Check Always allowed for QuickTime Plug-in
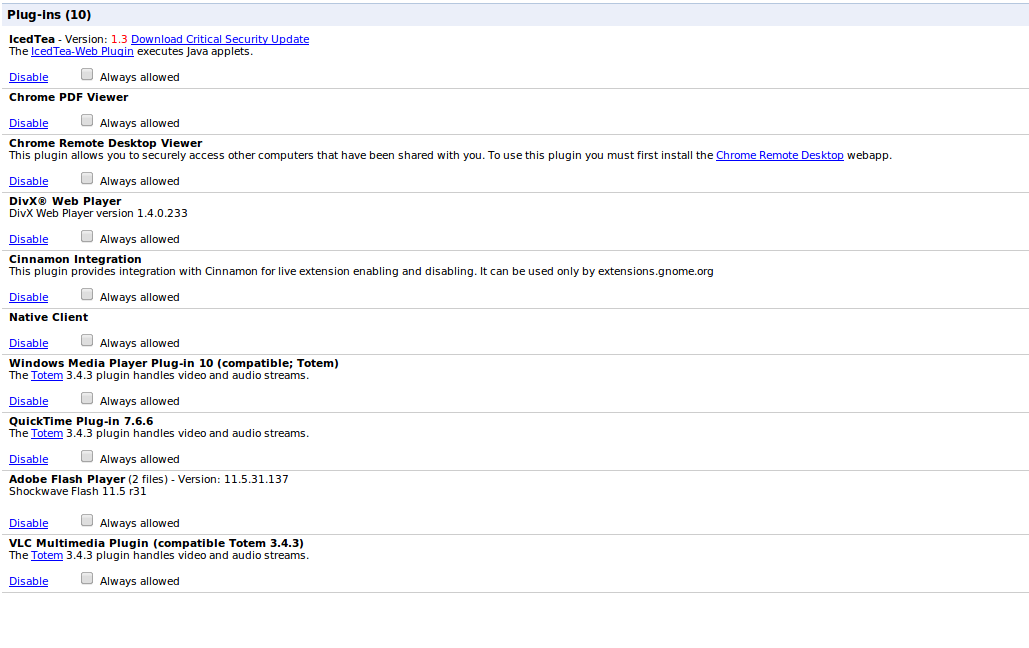This screenshot has width=1029, height=648. [87, 456]
